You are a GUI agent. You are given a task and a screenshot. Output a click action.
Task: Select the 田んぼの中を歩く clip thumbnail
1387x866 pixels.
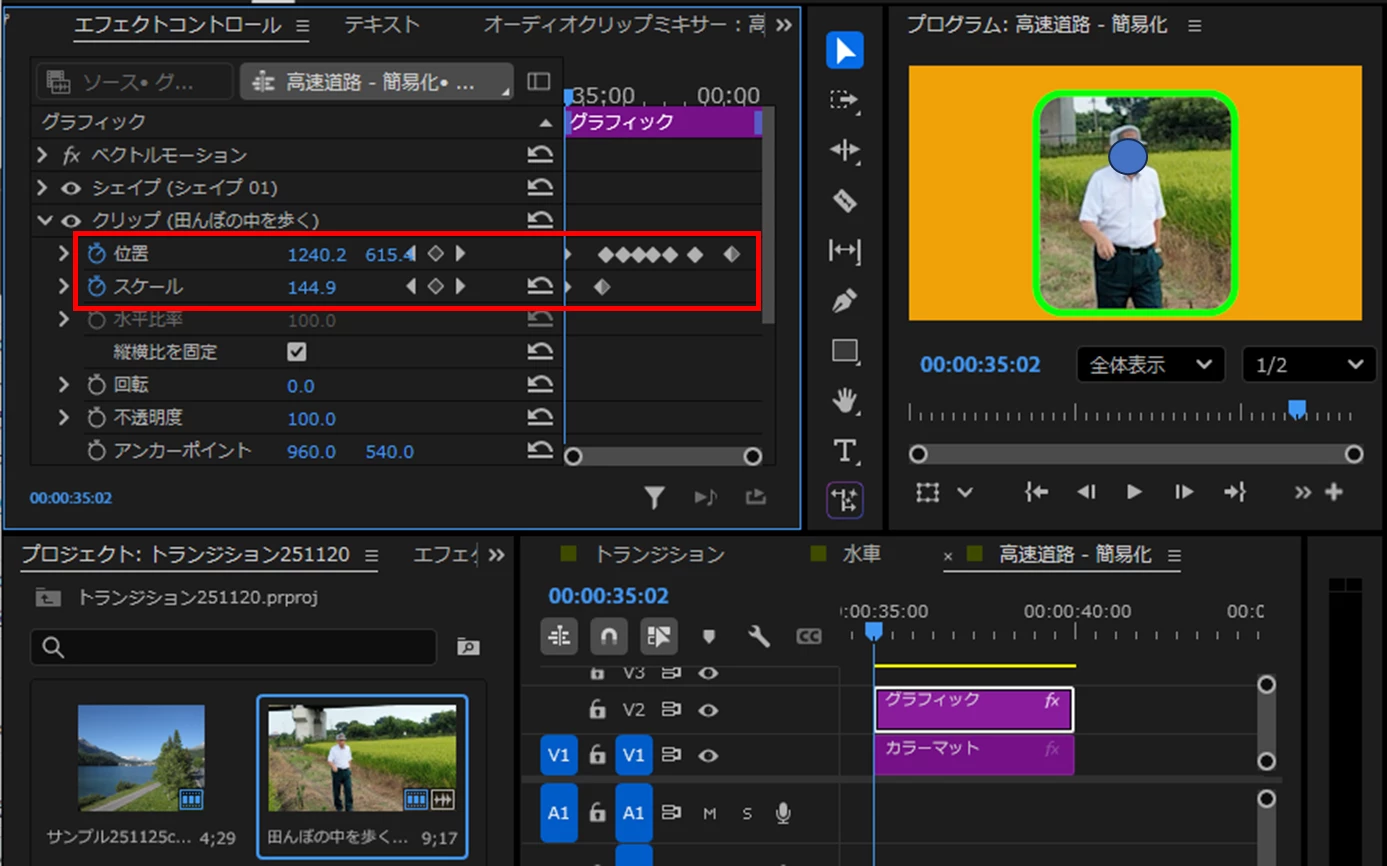click(x=362, y=758)
